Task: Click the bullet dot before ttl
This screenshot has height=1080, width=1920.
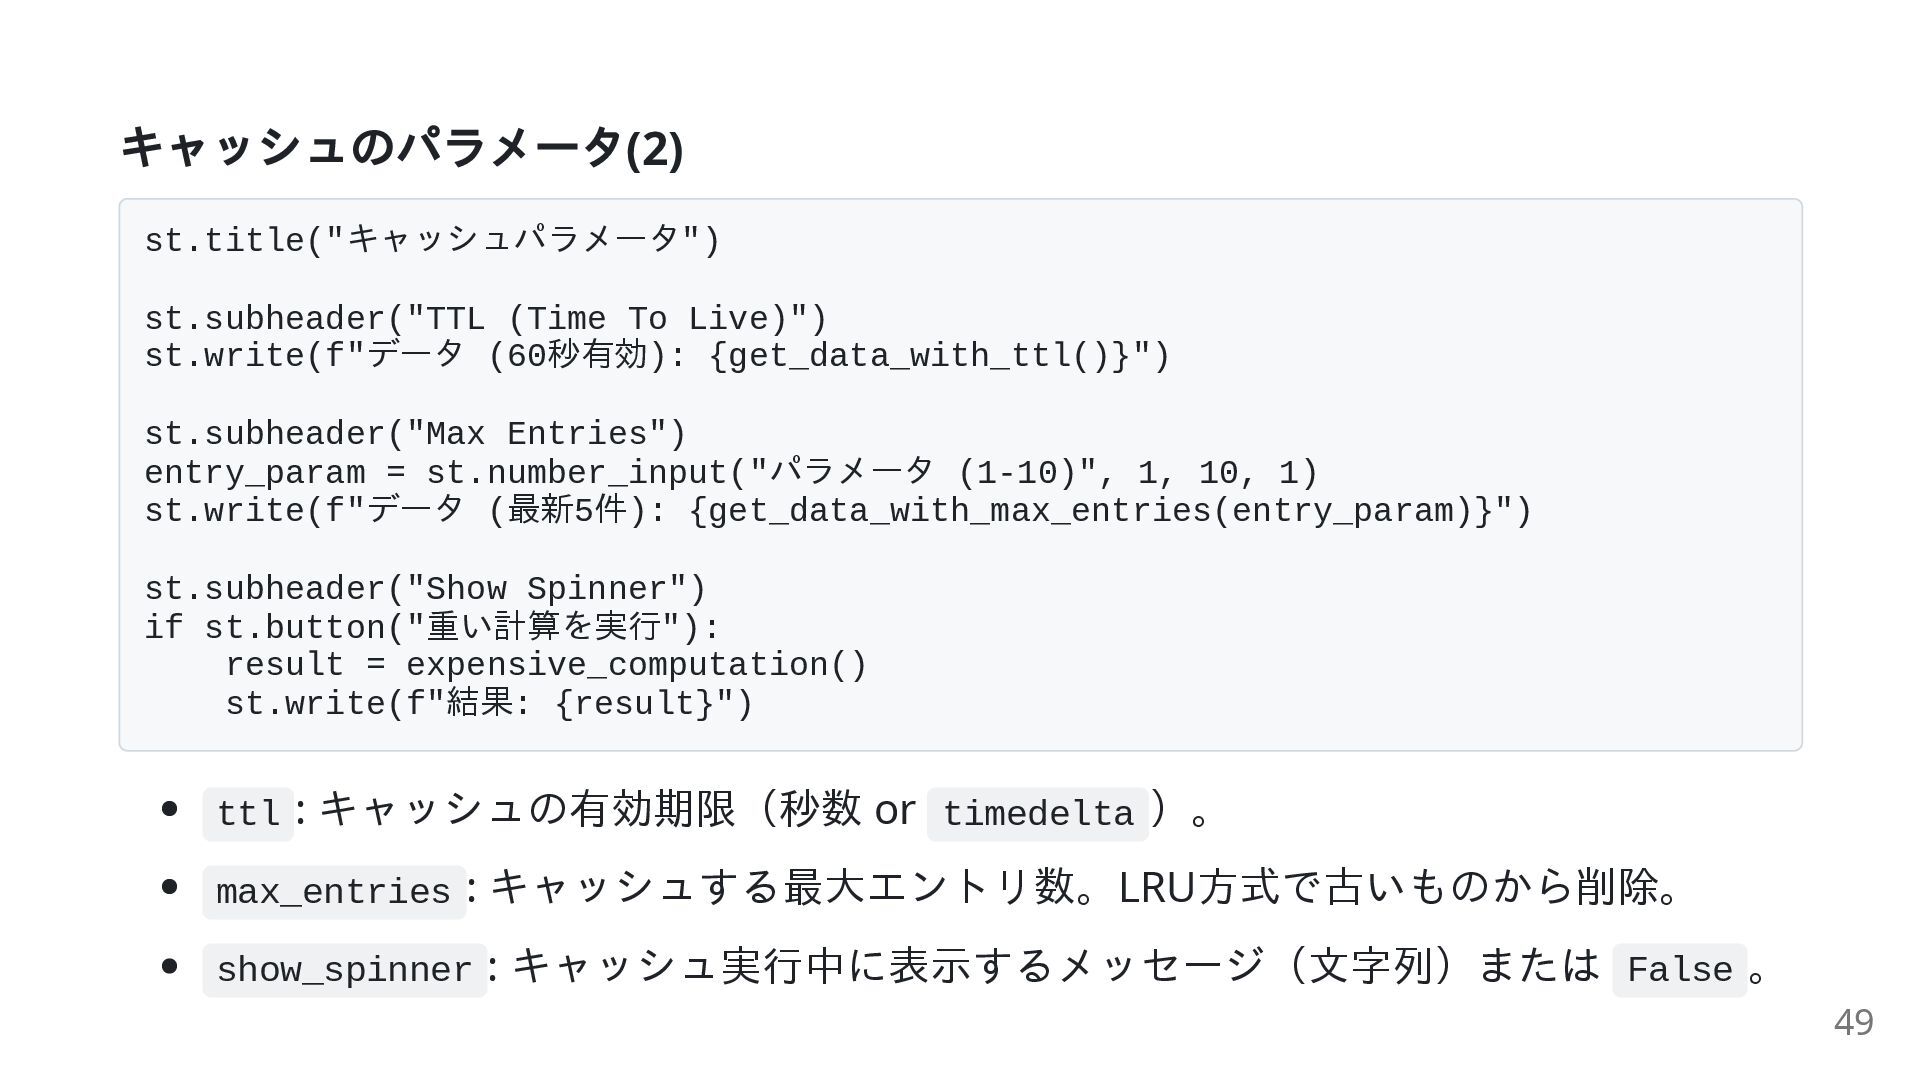Action: click(169, 808)
